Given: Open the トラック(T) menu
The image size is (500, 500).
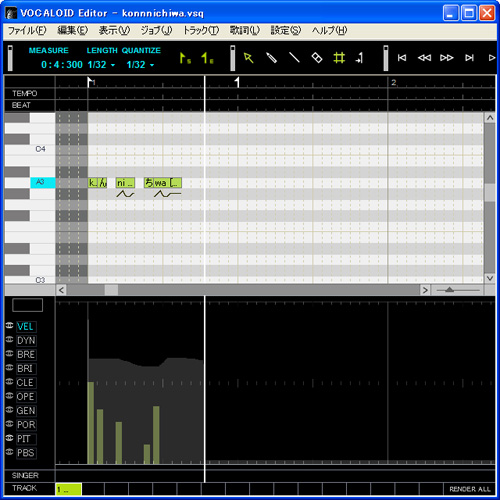Looking at the screenshot, I should pos(201,31).
